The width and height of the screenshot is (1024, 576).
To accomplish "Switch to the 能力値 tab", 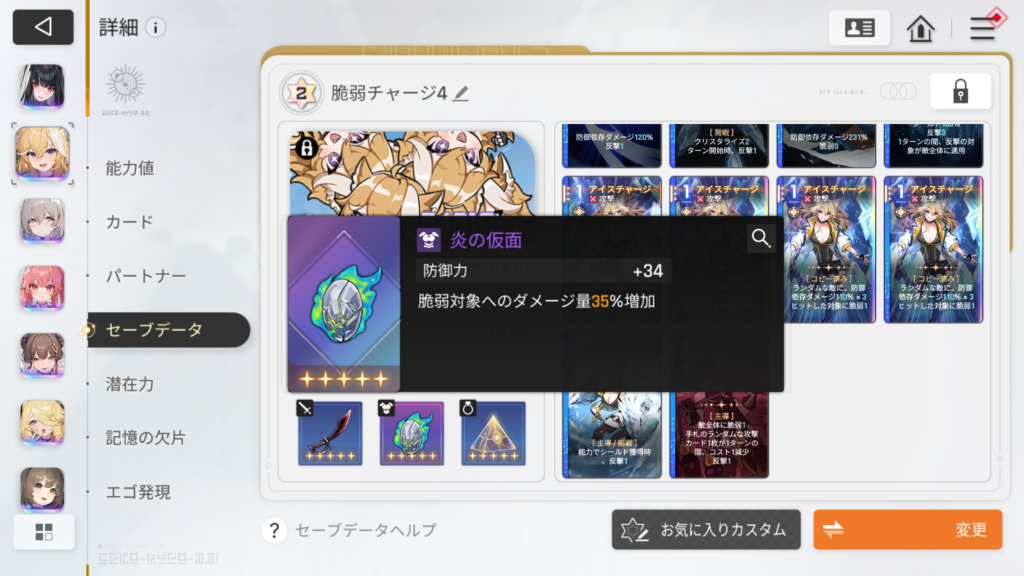I will (130, 168).
